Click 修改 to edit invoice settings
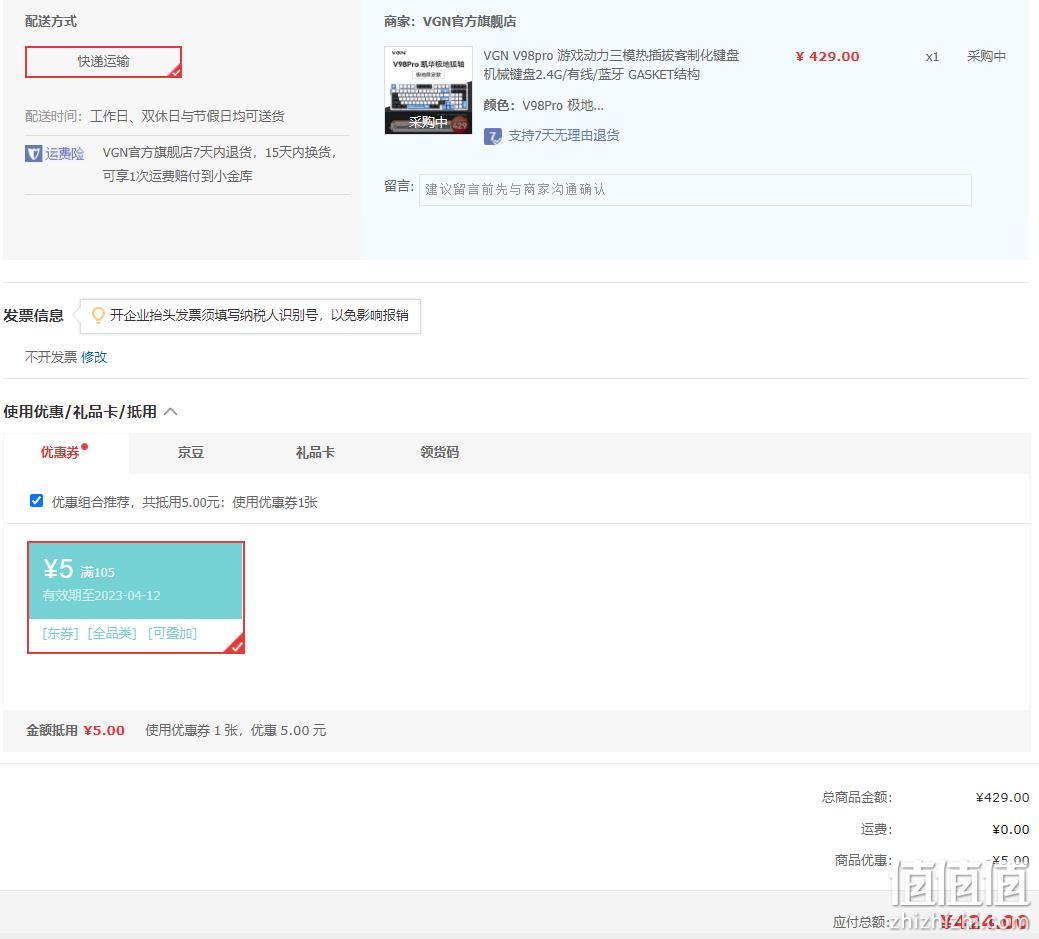This screenshot has height=939, width=1039. point(94,357)
